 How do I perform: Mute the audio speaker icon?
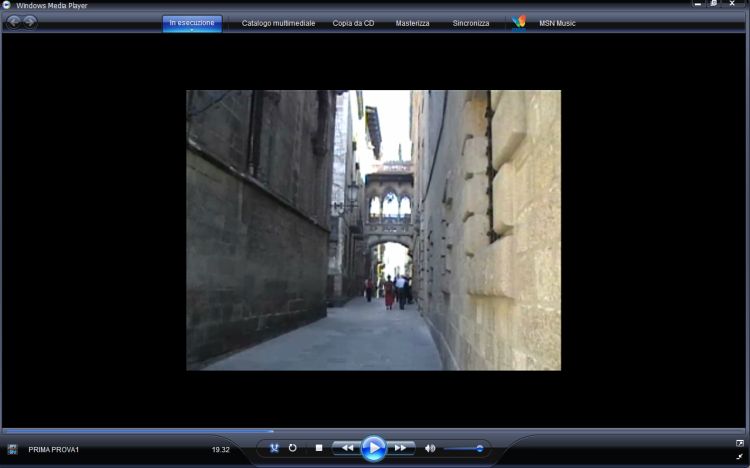[x=430, y=448]
